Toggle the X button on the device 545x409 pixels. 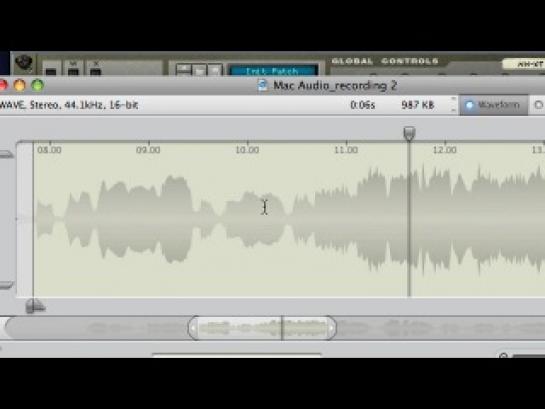click(x=96, y=69)
